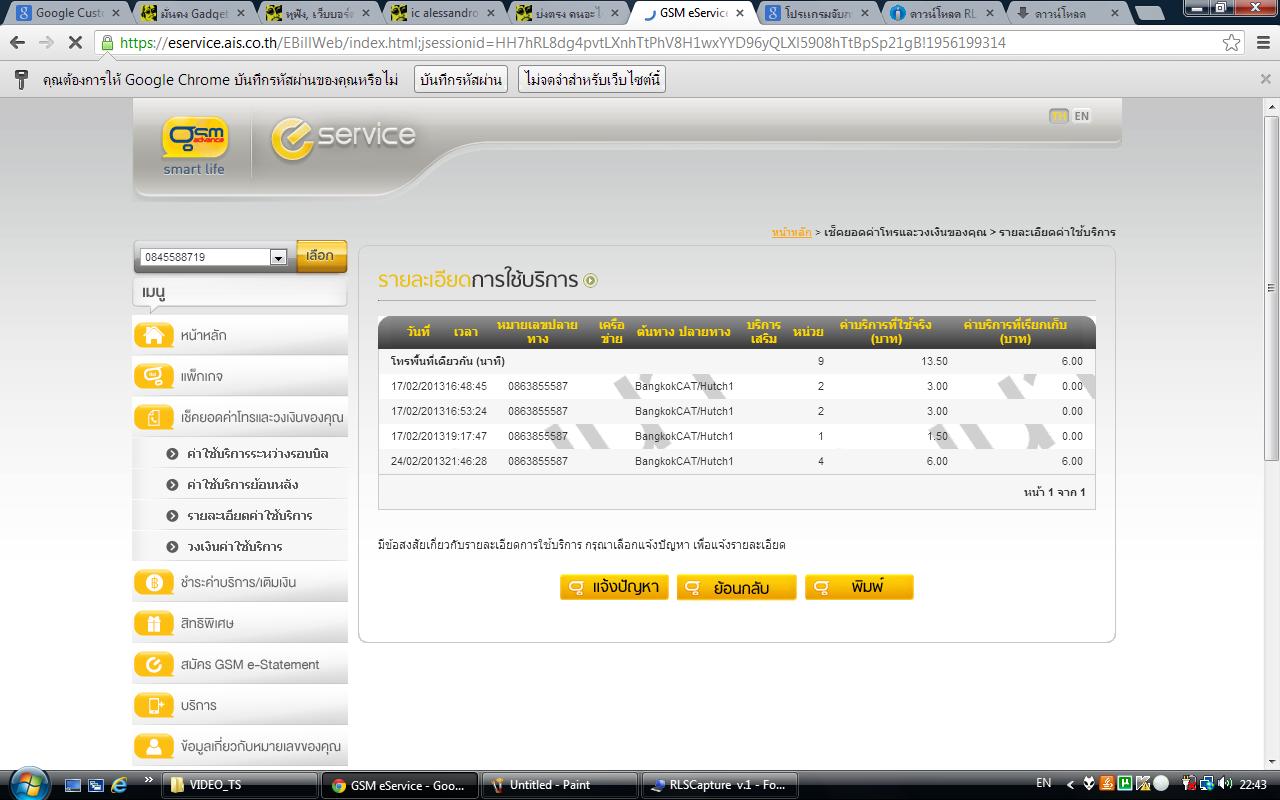The height and width of the screenshot is (800, 1280).
Task: Bookmark this page with the star icon
Action: click(x=1232, y=43)
